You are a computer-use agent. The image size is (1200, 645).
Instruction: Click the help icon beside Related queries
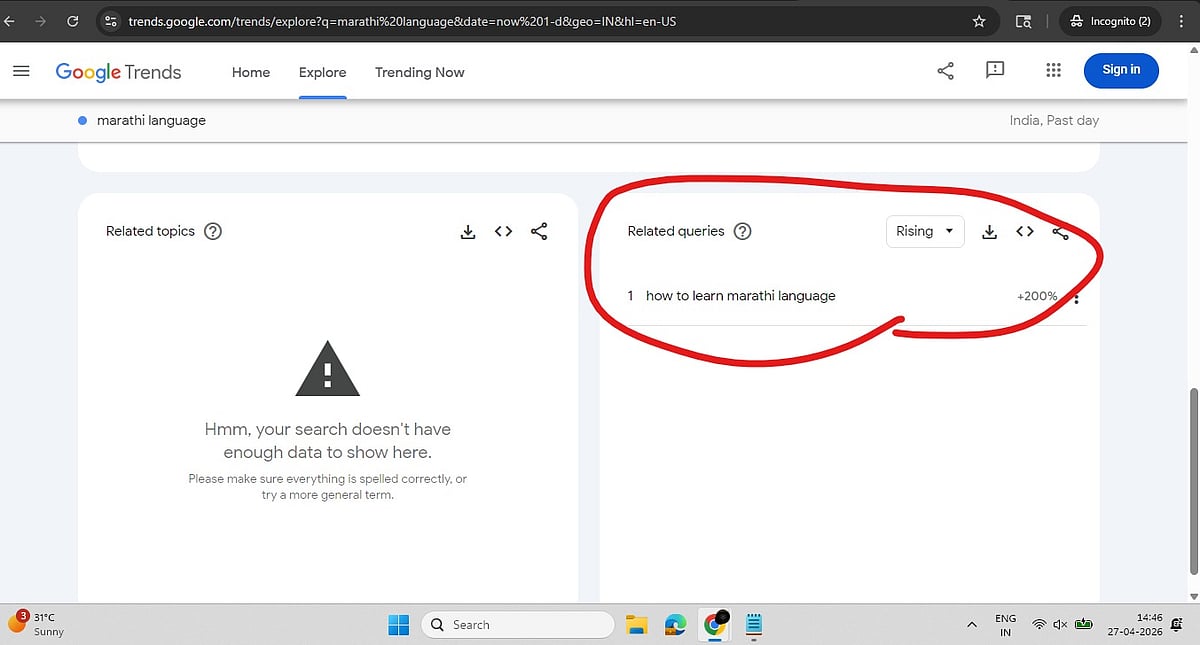742,231
